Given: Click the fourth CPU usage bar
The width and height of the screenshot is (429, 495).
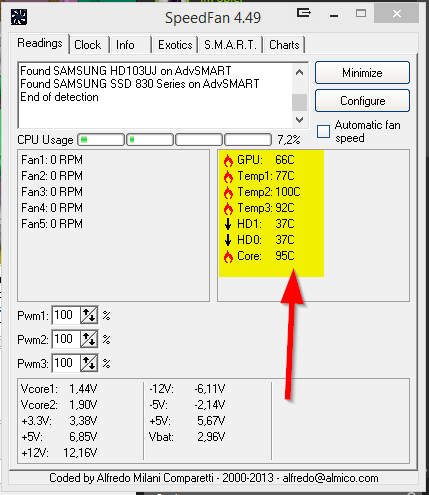Looking at the screenshot, I should [248, 140].
